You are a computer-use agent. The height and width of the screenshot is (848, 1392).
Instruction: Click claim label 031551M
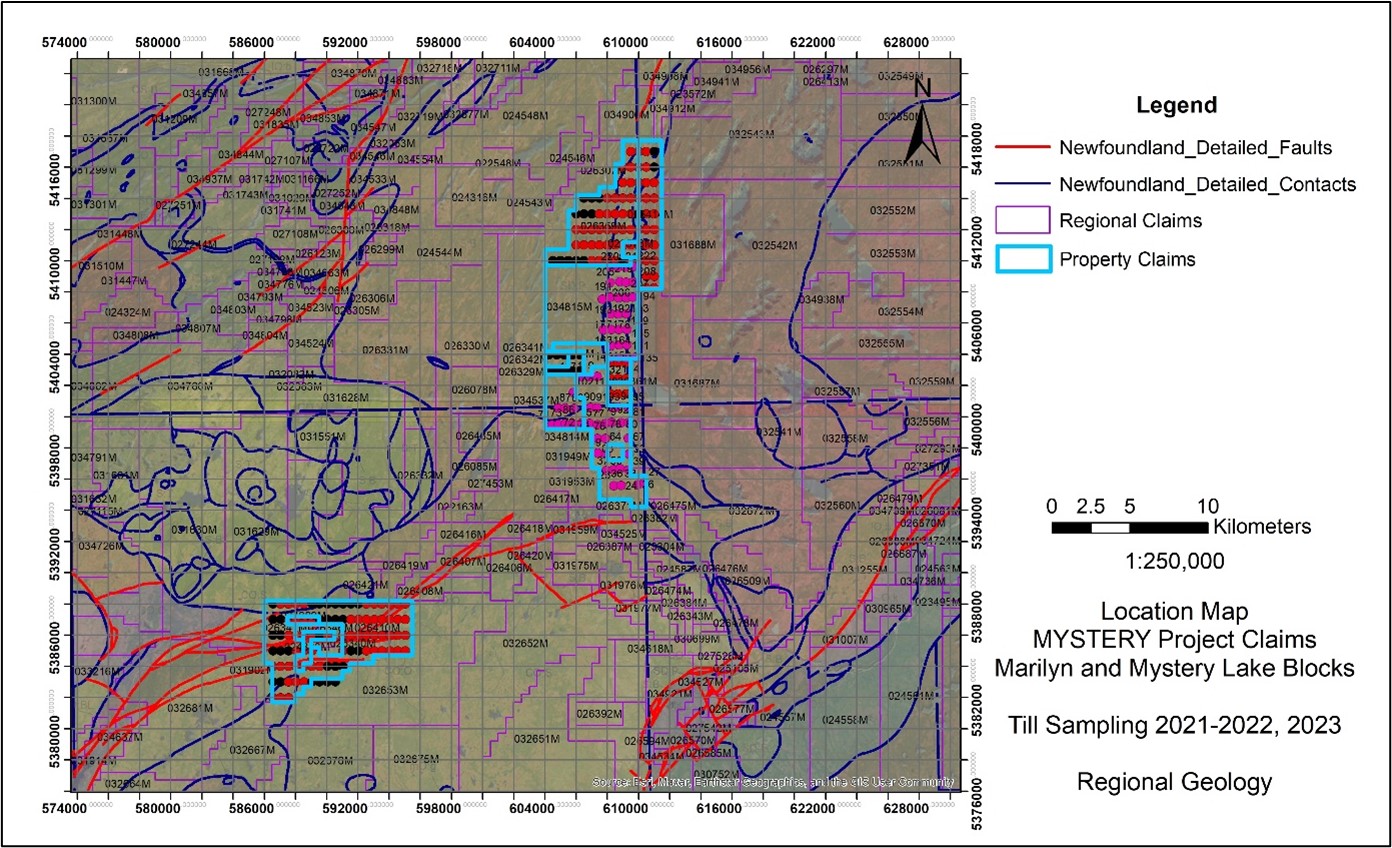[322, 437]
